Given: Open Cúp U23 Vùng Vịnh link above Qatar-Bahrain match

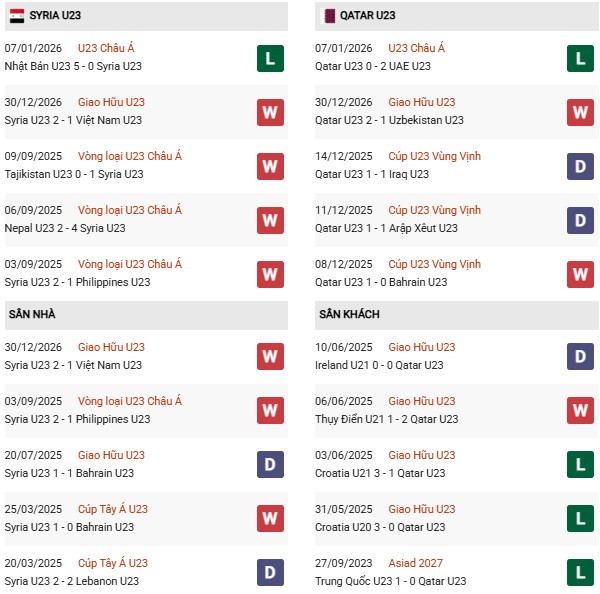Looking at the screenshot, I should point(434,264).
